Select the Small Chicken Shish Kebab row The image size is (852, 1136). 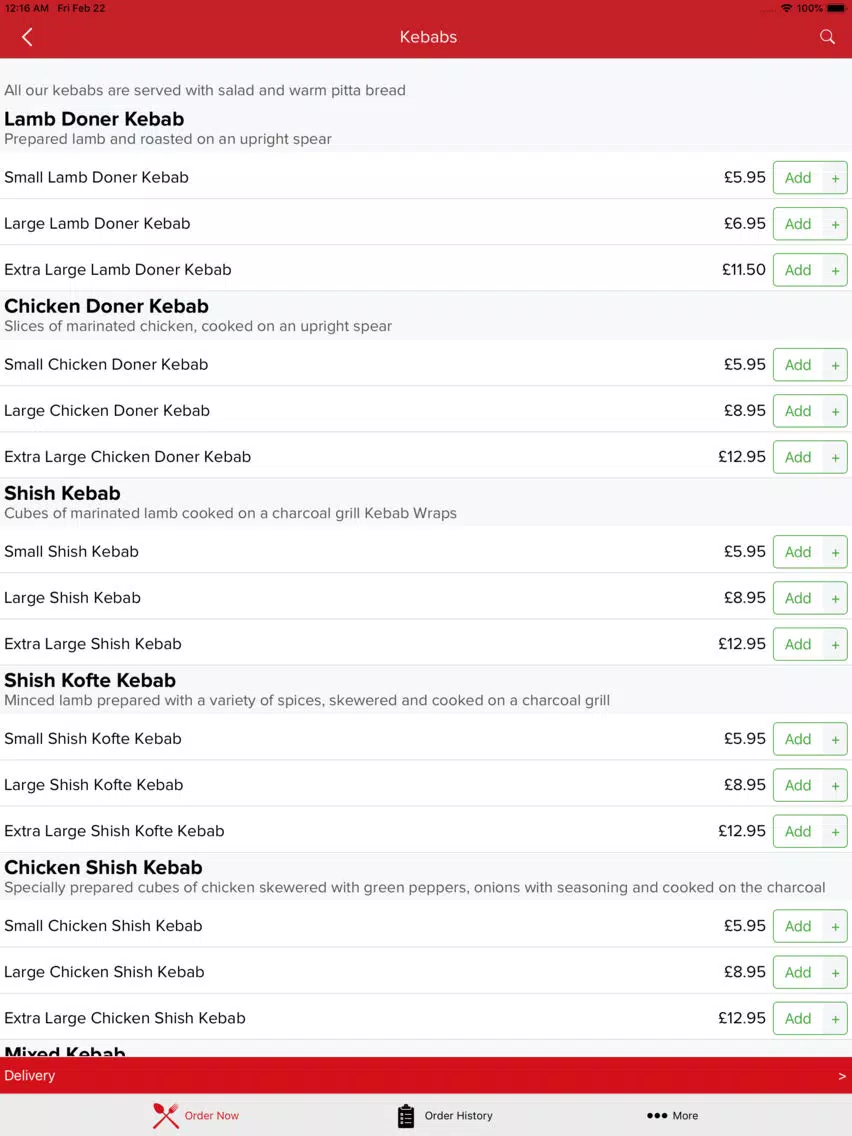point(426,926)
